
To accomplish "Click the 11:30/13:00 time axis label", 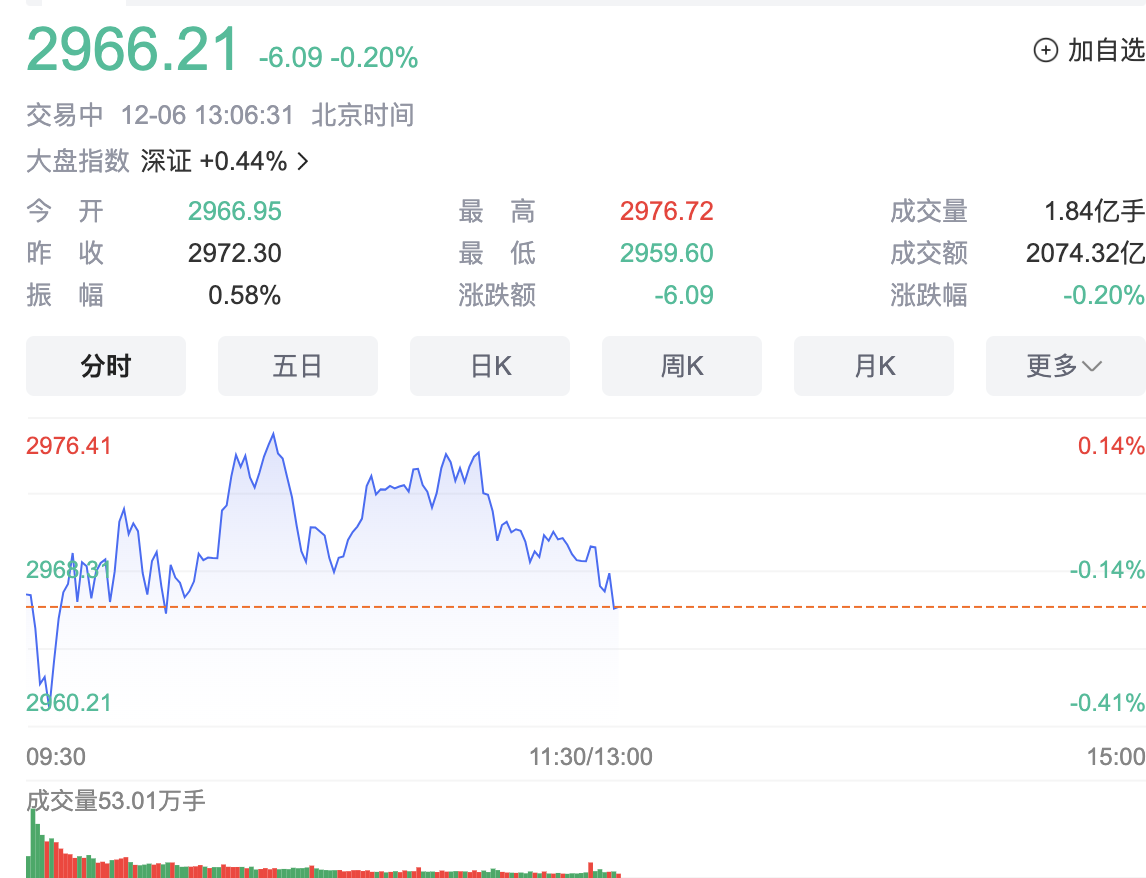I will pyautogui.click(x=591, y=757).
